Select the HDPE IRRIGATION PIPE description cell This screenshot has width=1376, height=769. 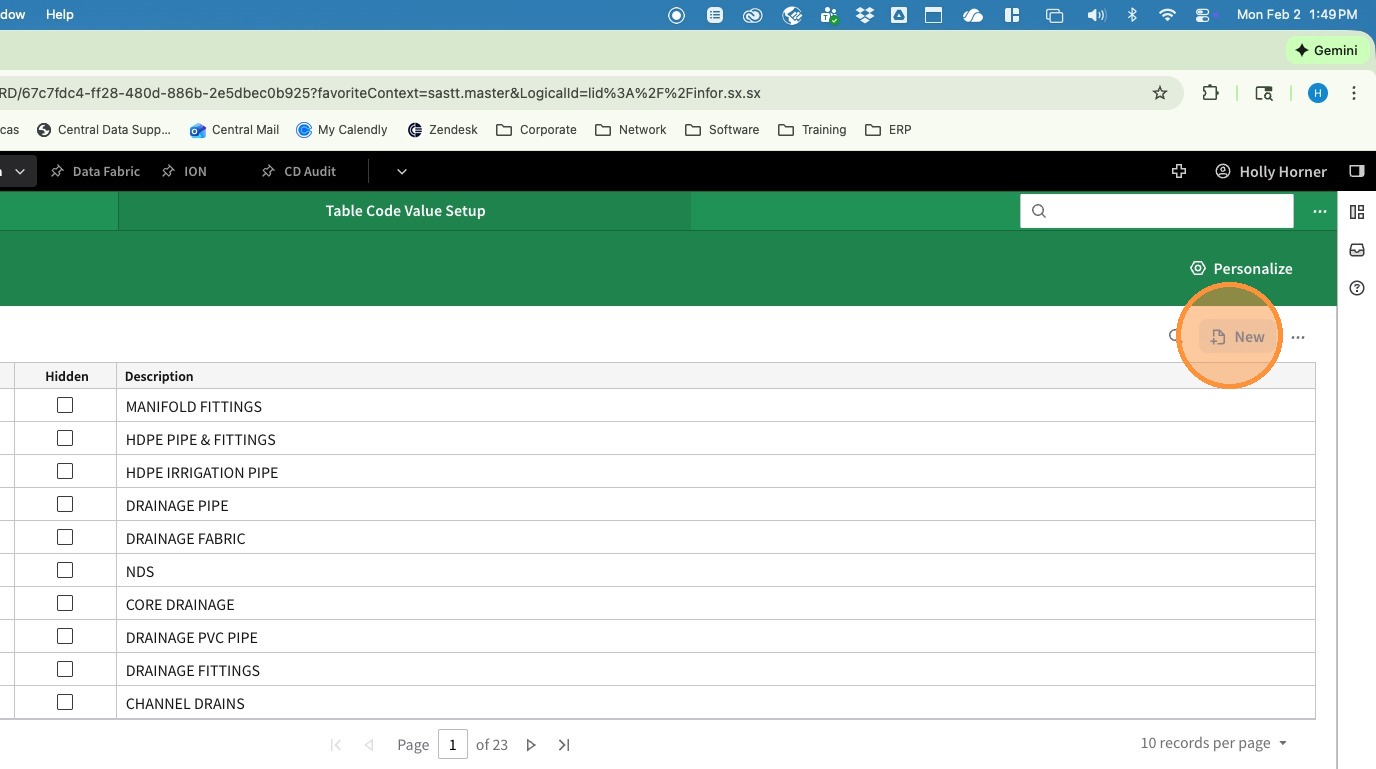coord(715,472)
